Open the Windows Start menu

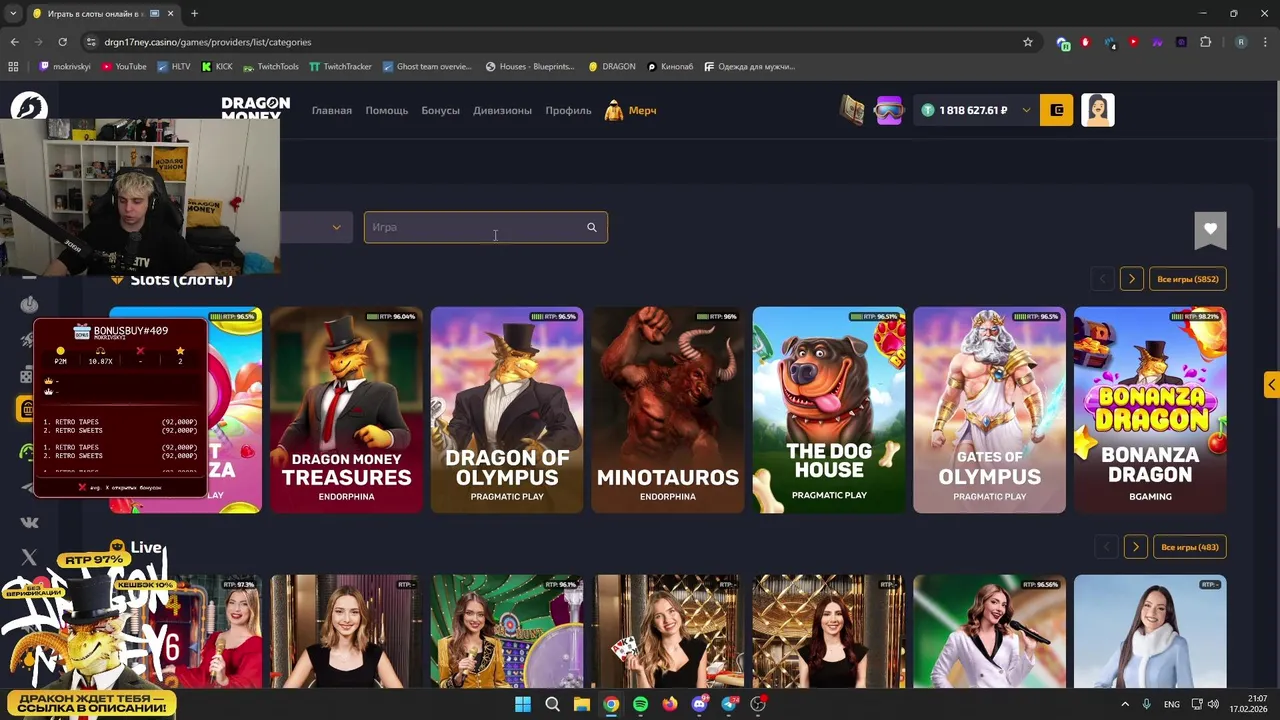pyautogui.click(x=522, y=704)
